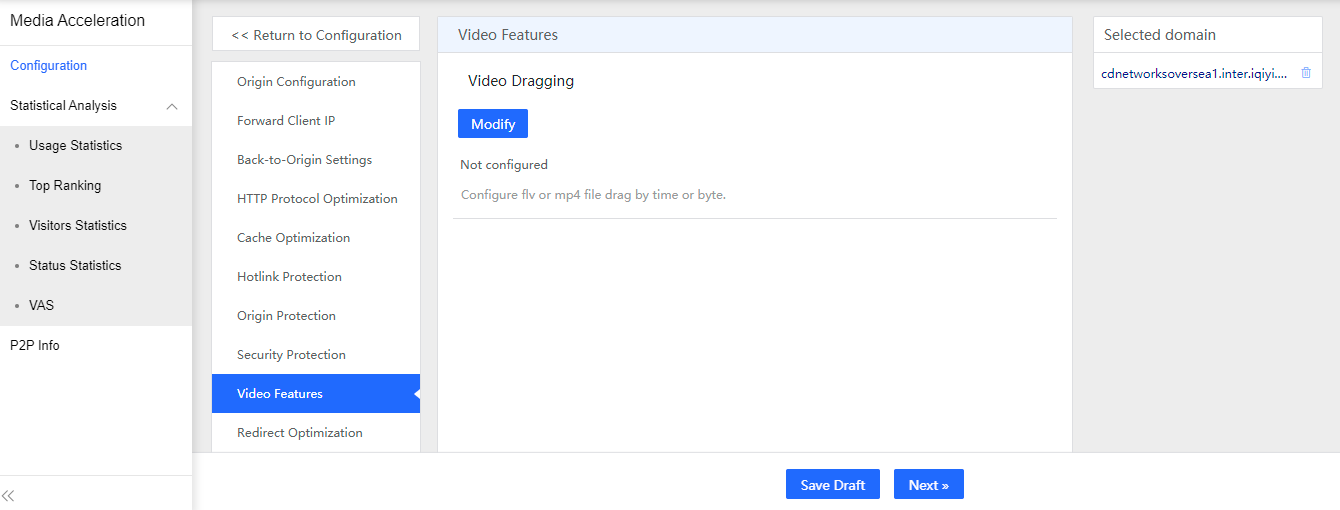Proceed with the Next button

pos(928,485)
